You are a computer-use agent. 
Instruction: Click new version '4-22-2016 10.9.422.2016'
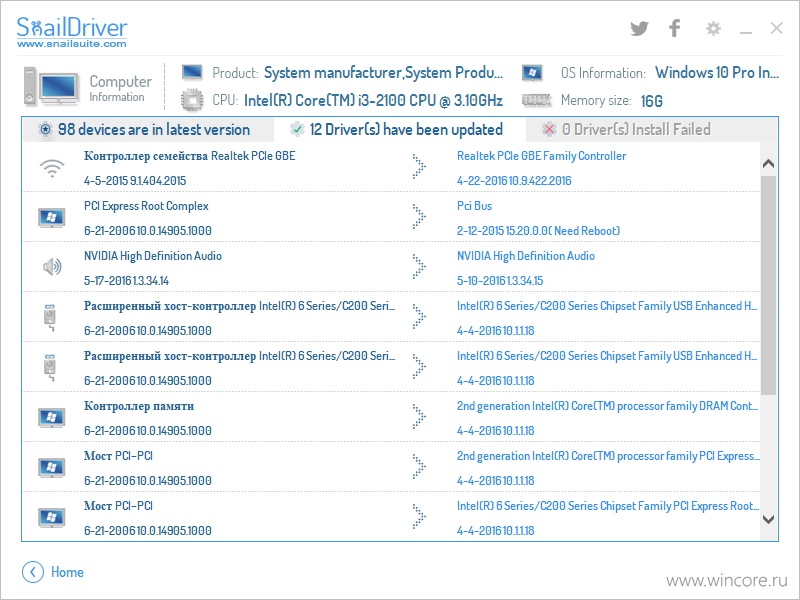[514, 181]
